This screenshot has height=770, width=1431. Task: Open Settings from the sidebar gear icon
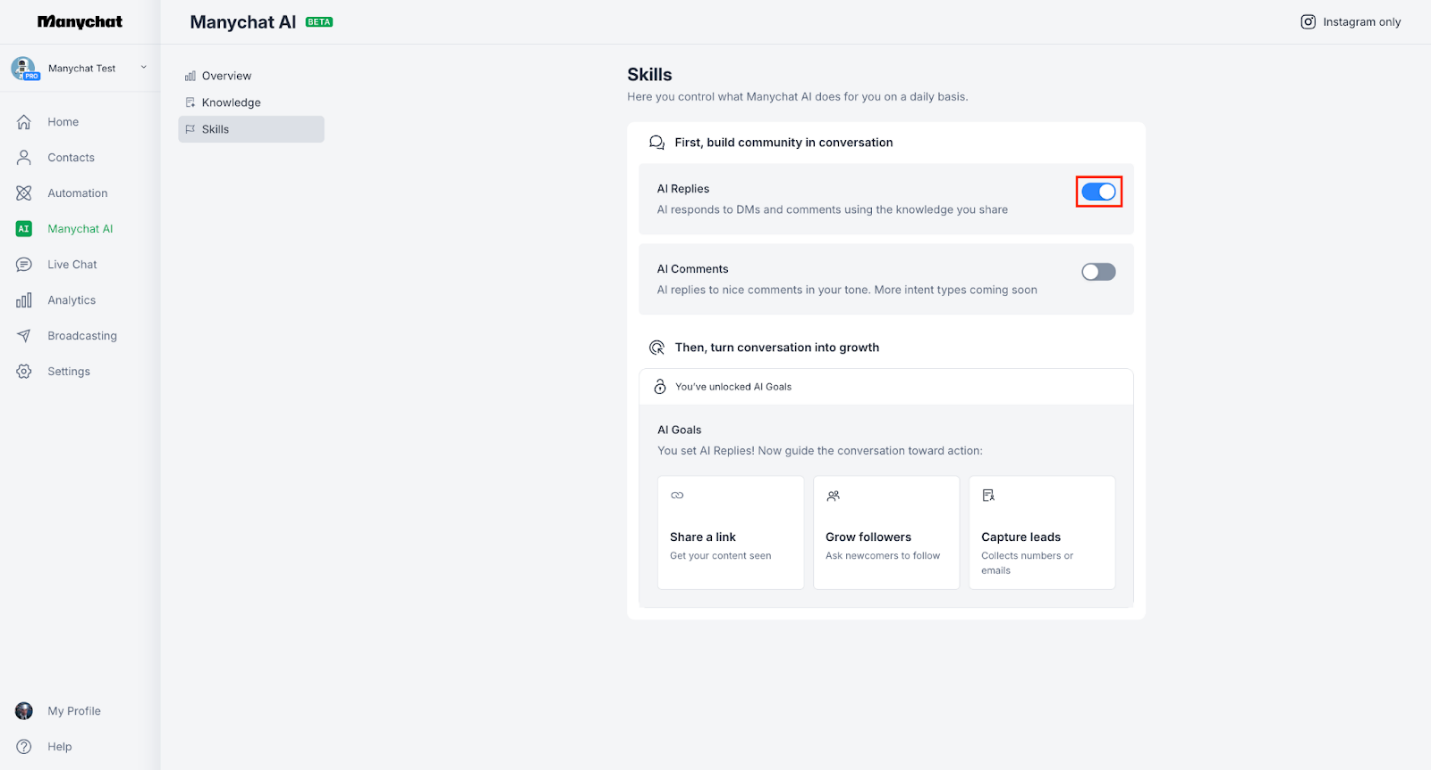coord(68,371)
